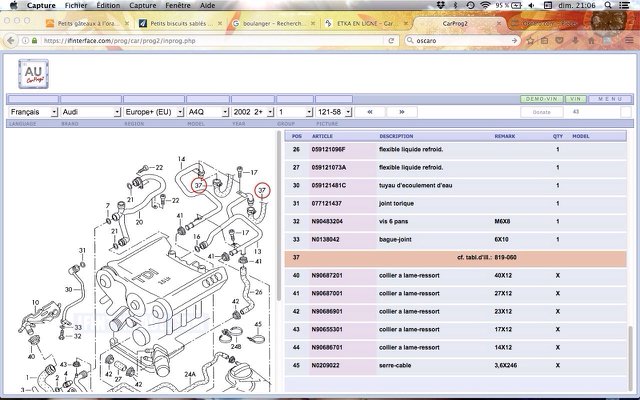Click the ARTICLE column header

click(322, 136)
